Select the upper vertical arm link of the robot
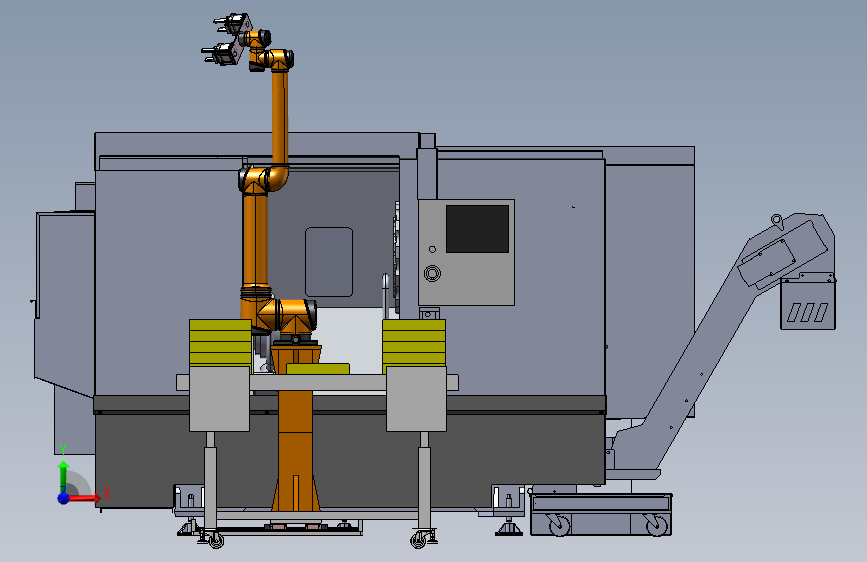This screenshot has height=562, width=867. coord(280,116)
